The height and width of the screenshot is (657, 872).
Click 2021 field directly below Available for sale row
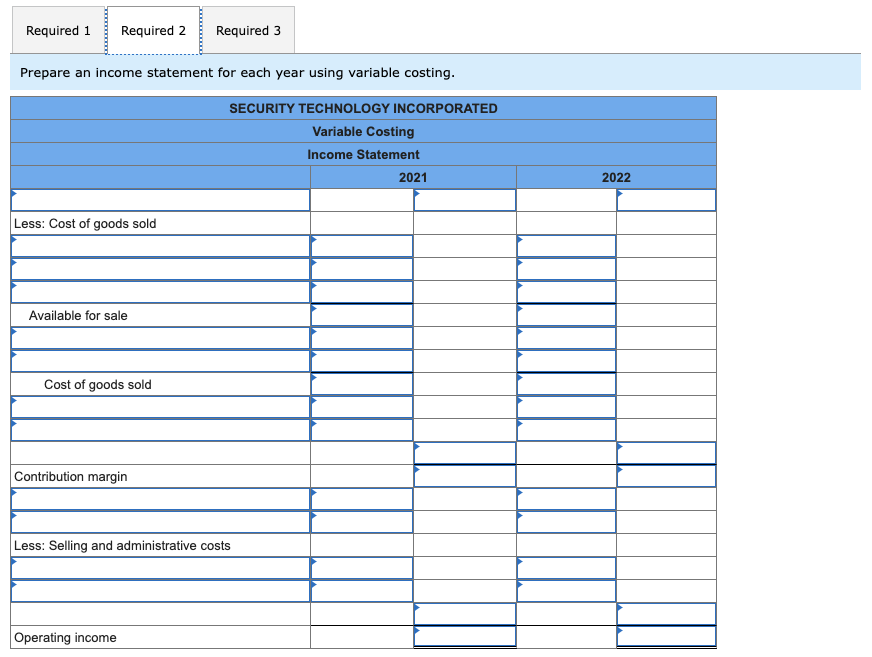click(362, 338)
